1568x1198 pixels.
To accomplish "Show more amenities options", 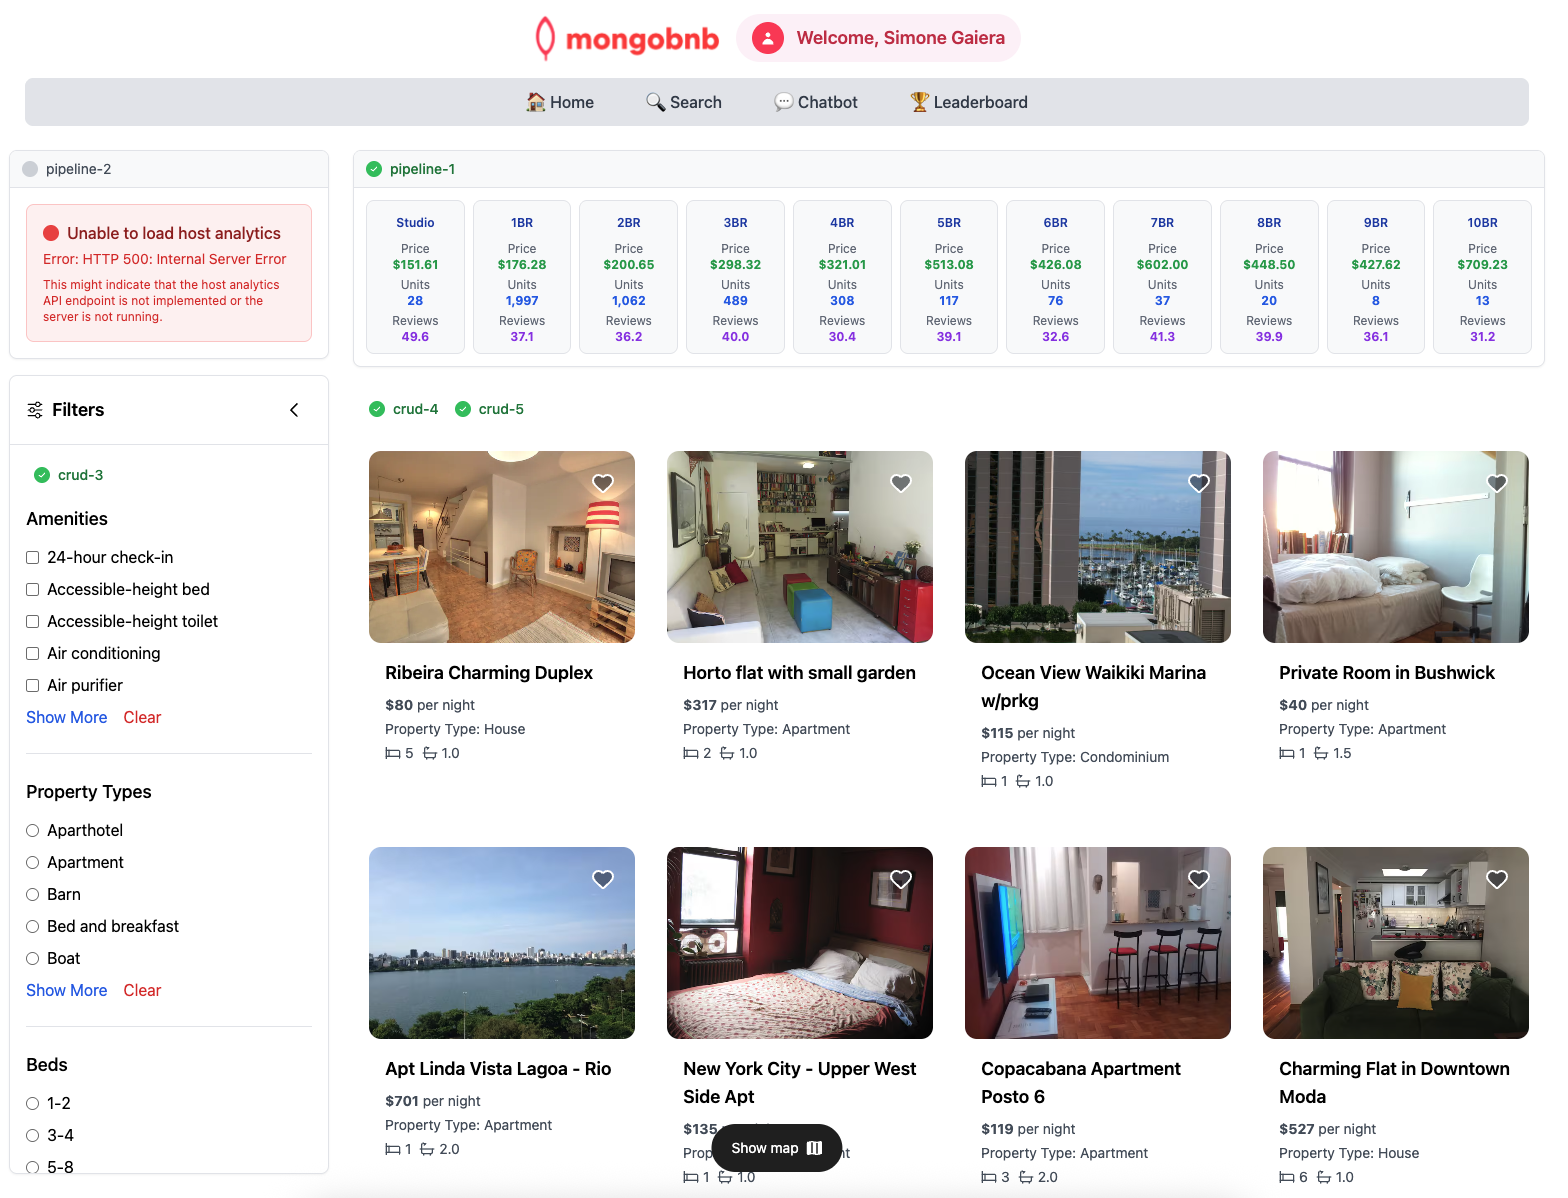I will point(66,717).
